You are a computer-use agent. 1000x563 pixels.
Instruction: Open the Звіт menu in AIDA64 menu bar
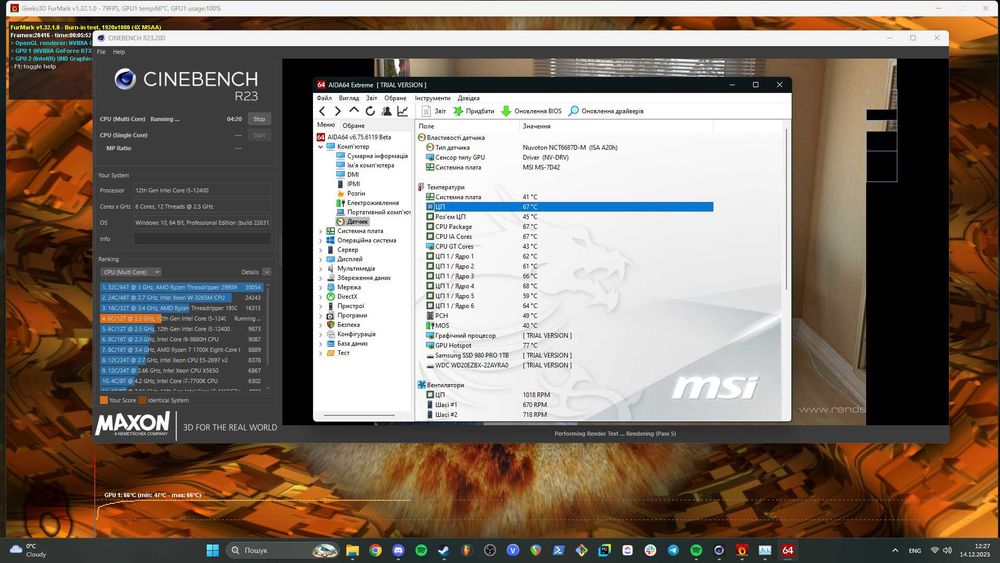[372, 98]
